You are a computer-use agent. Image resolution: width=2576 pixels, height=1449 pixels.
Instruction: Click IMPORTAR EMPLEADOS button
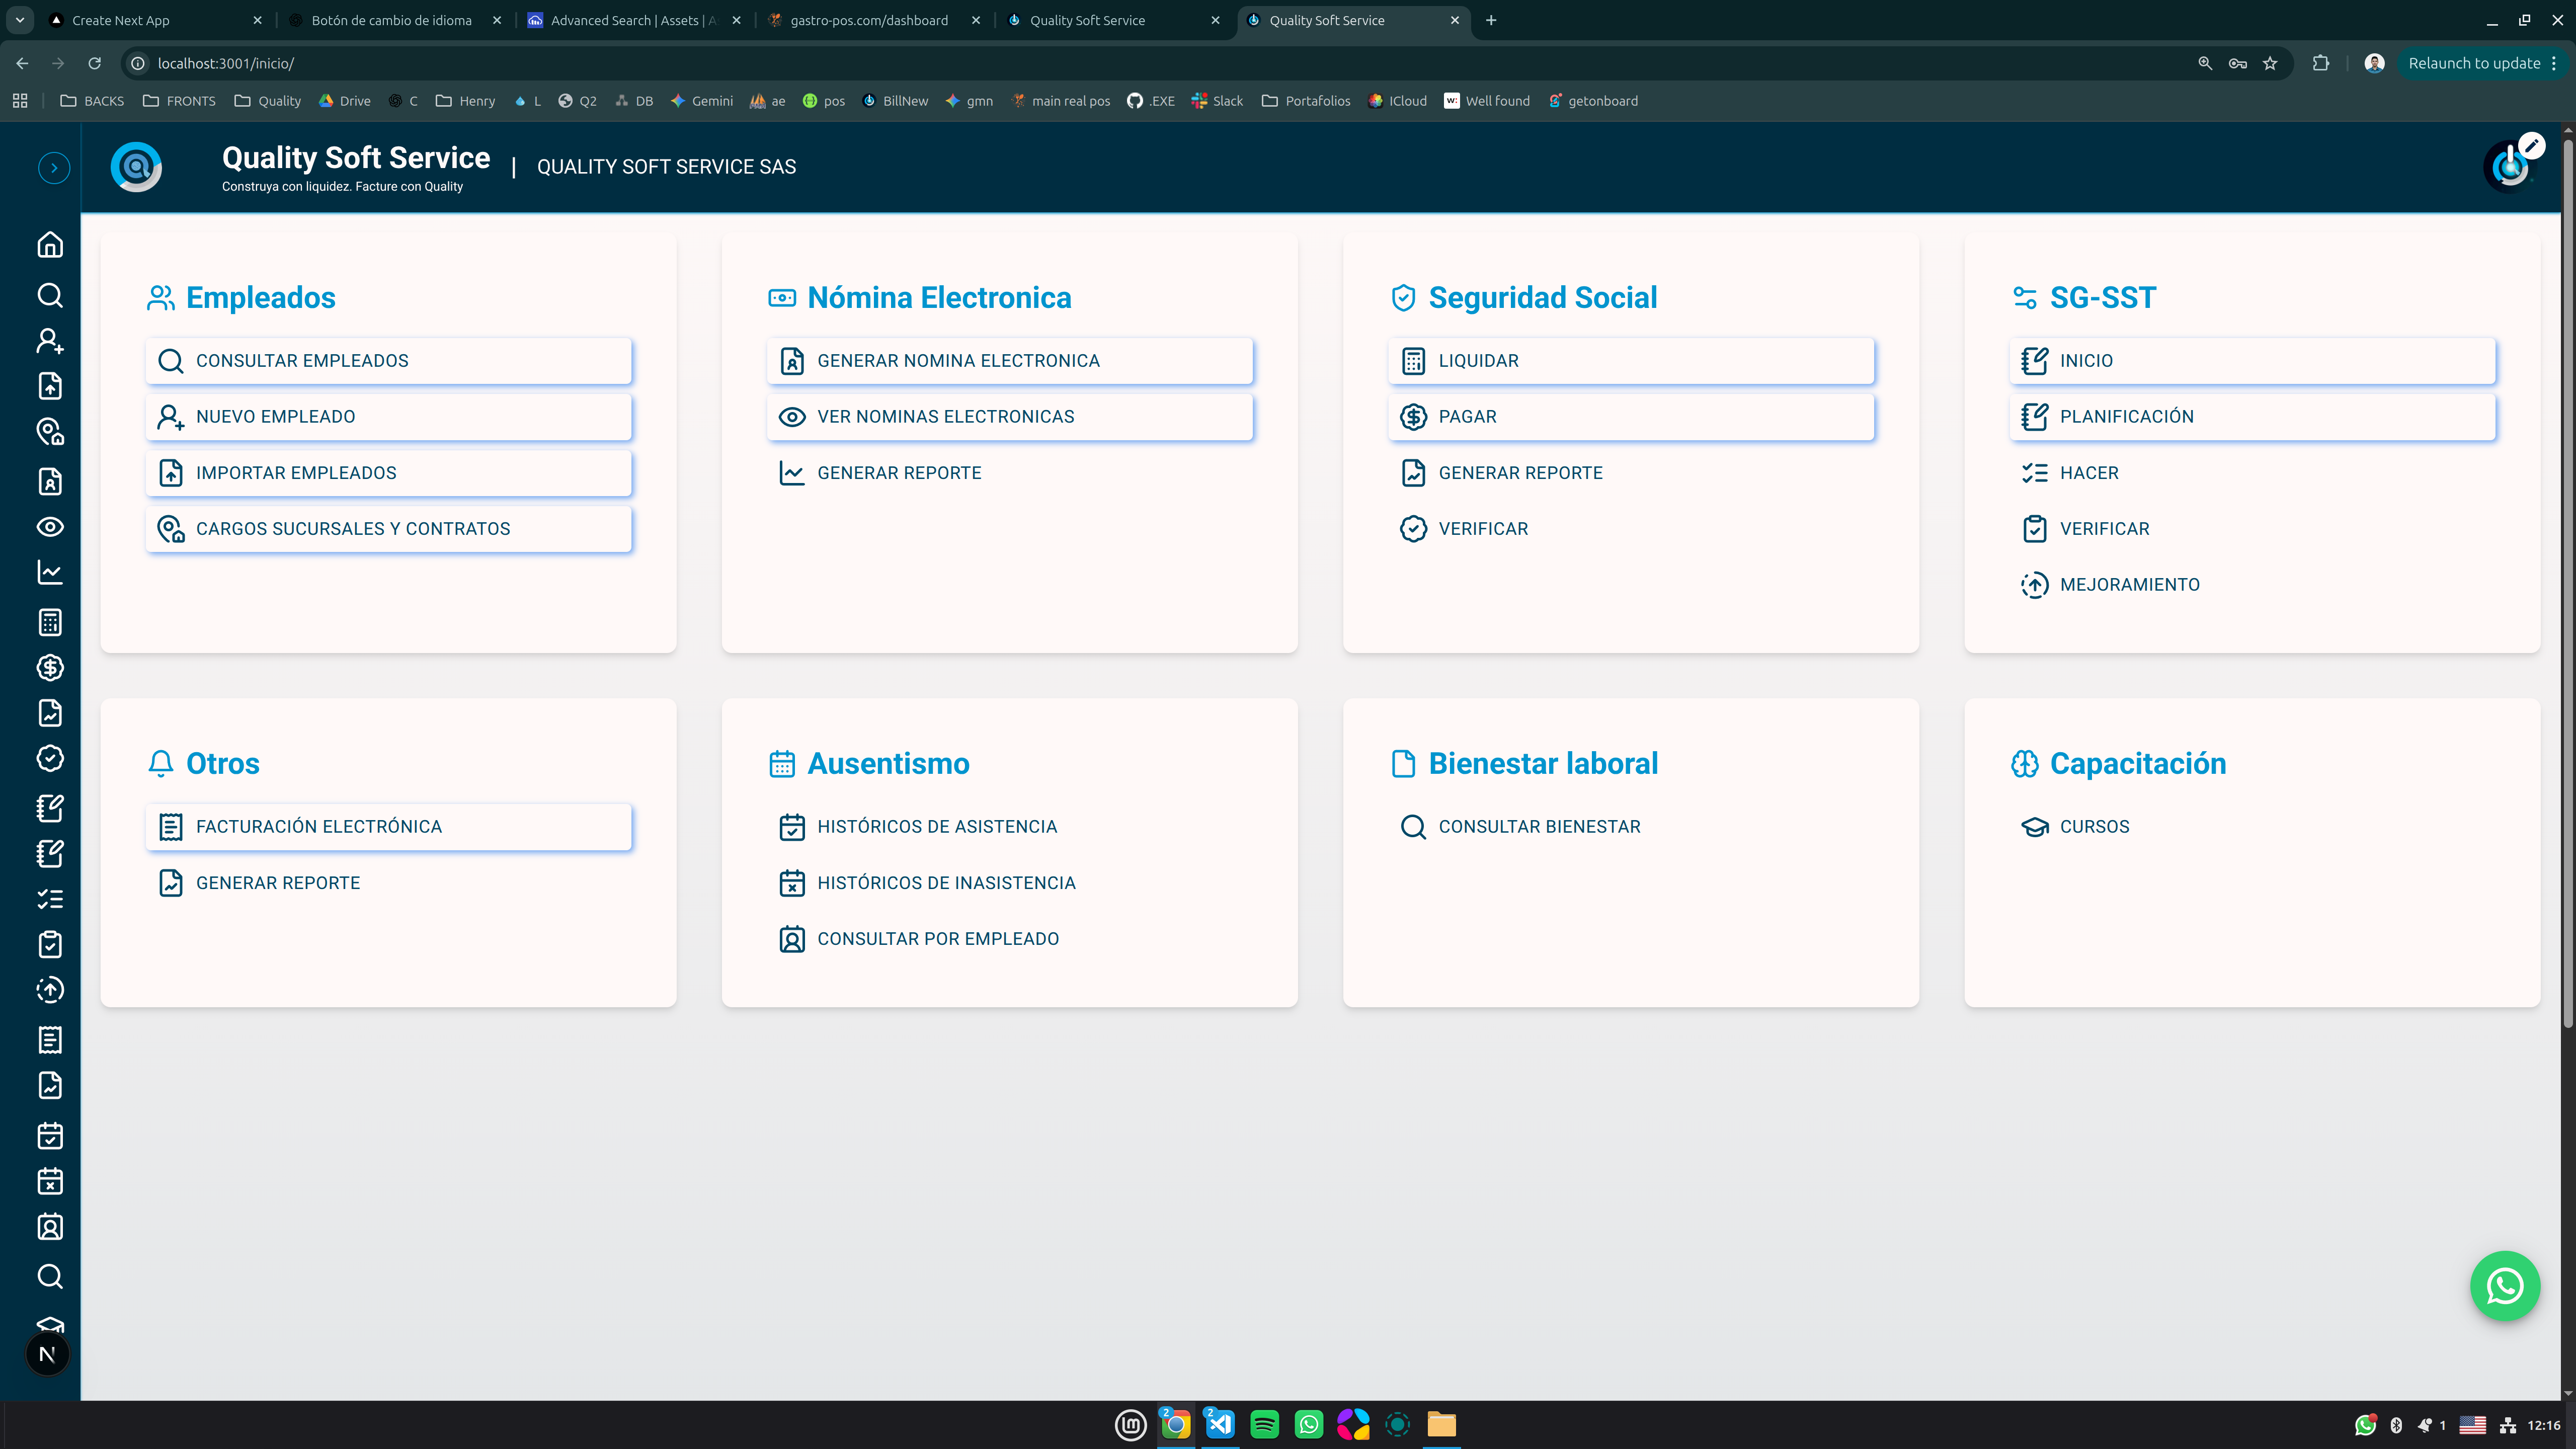click(389, 473)
